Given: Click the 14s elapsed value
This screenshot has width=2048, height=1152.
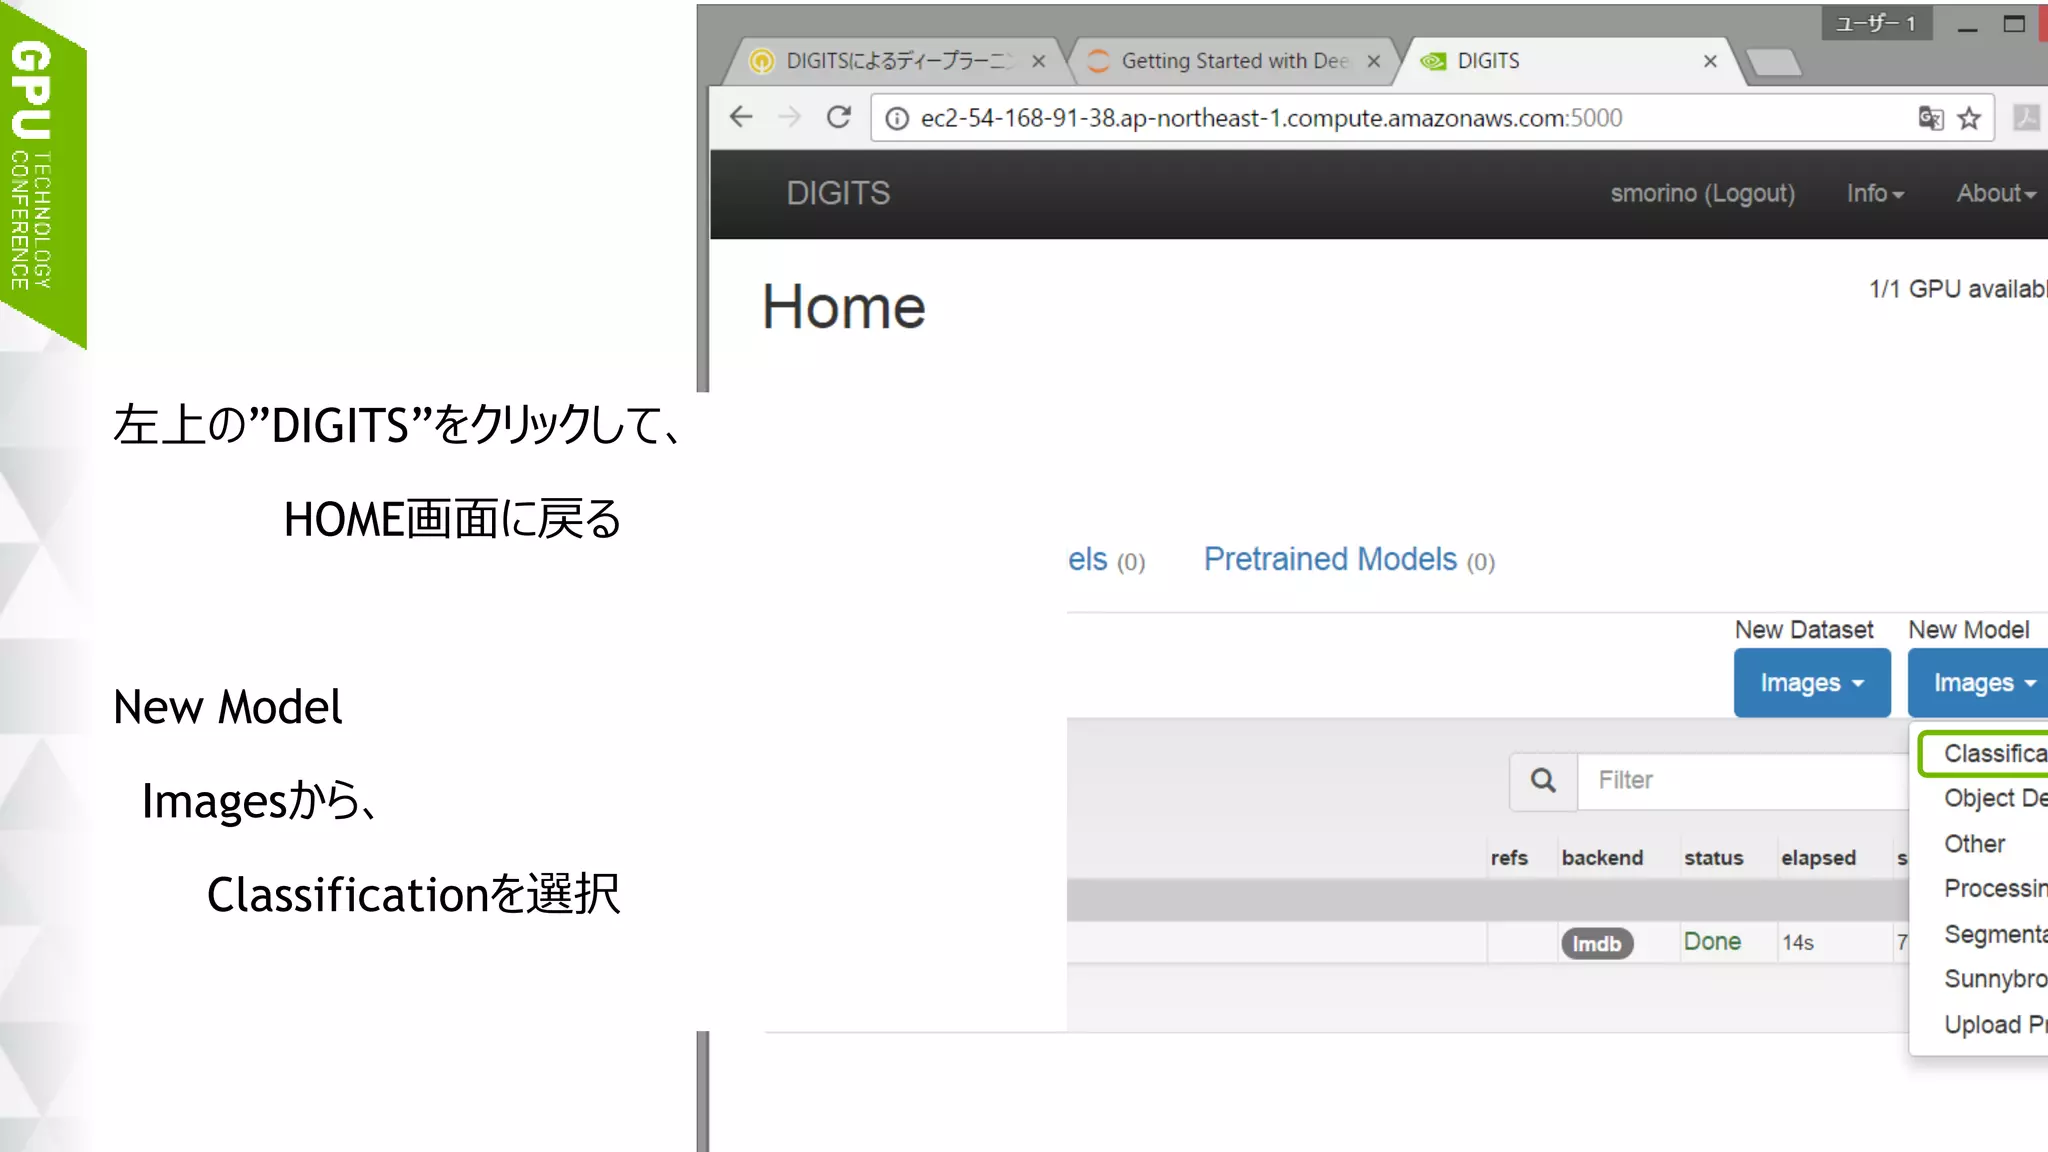Looking at the screenshot, I should [1798, 943].
